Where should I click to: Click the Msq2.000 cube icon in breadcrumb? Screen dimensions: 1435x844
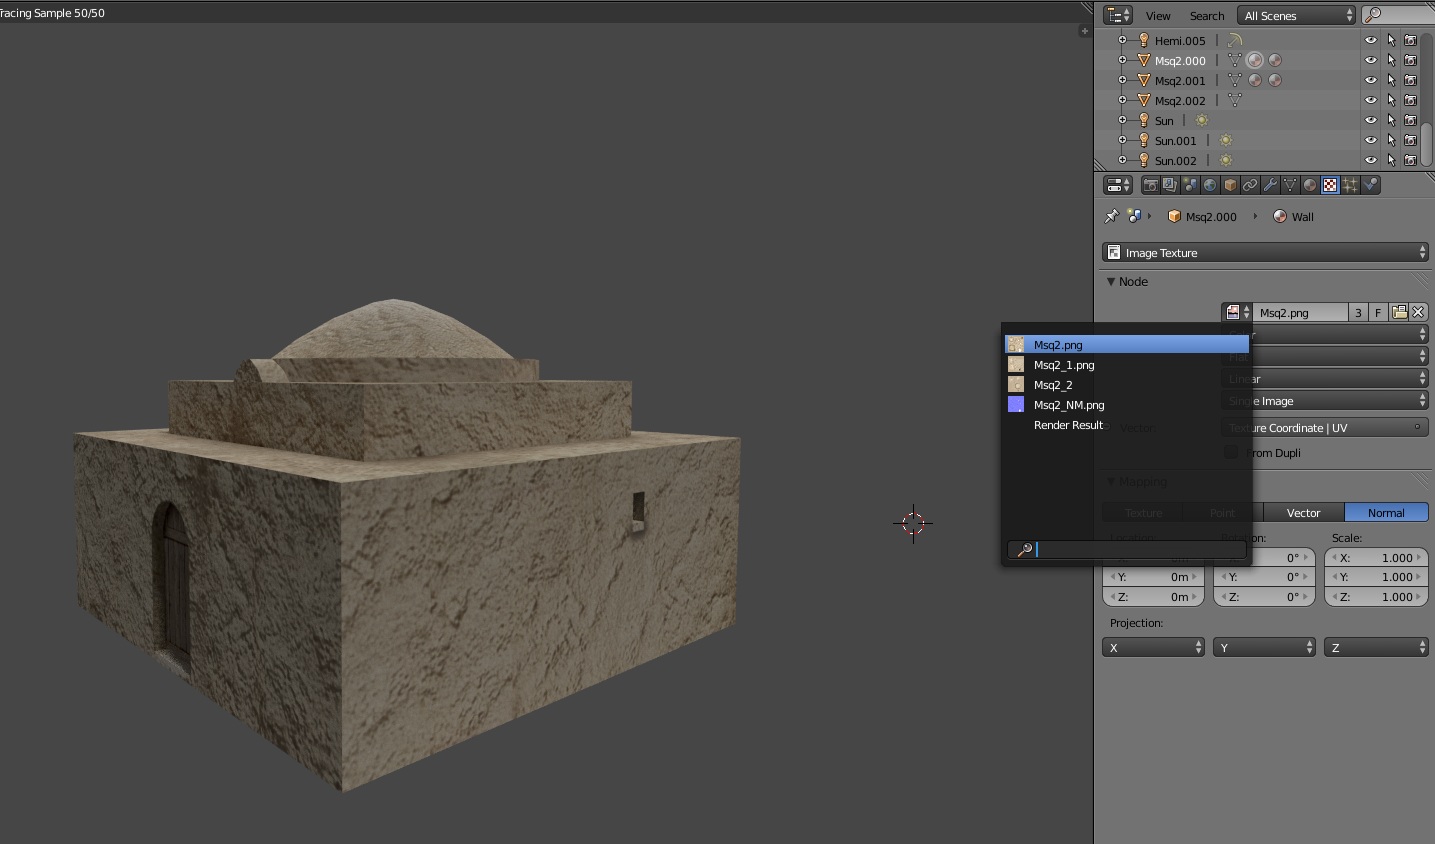1174,216
